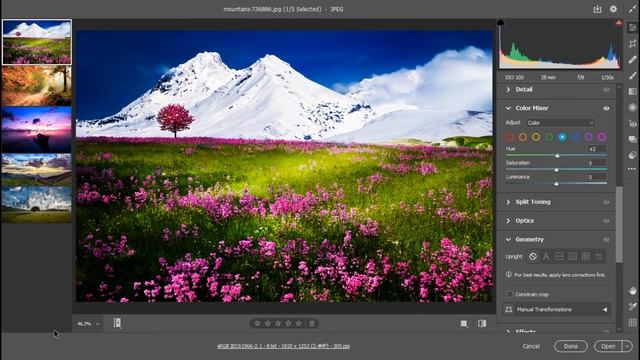
Task: Apply Full Upright correction icon
Action: pyautogui.click(x=586, y=256)
